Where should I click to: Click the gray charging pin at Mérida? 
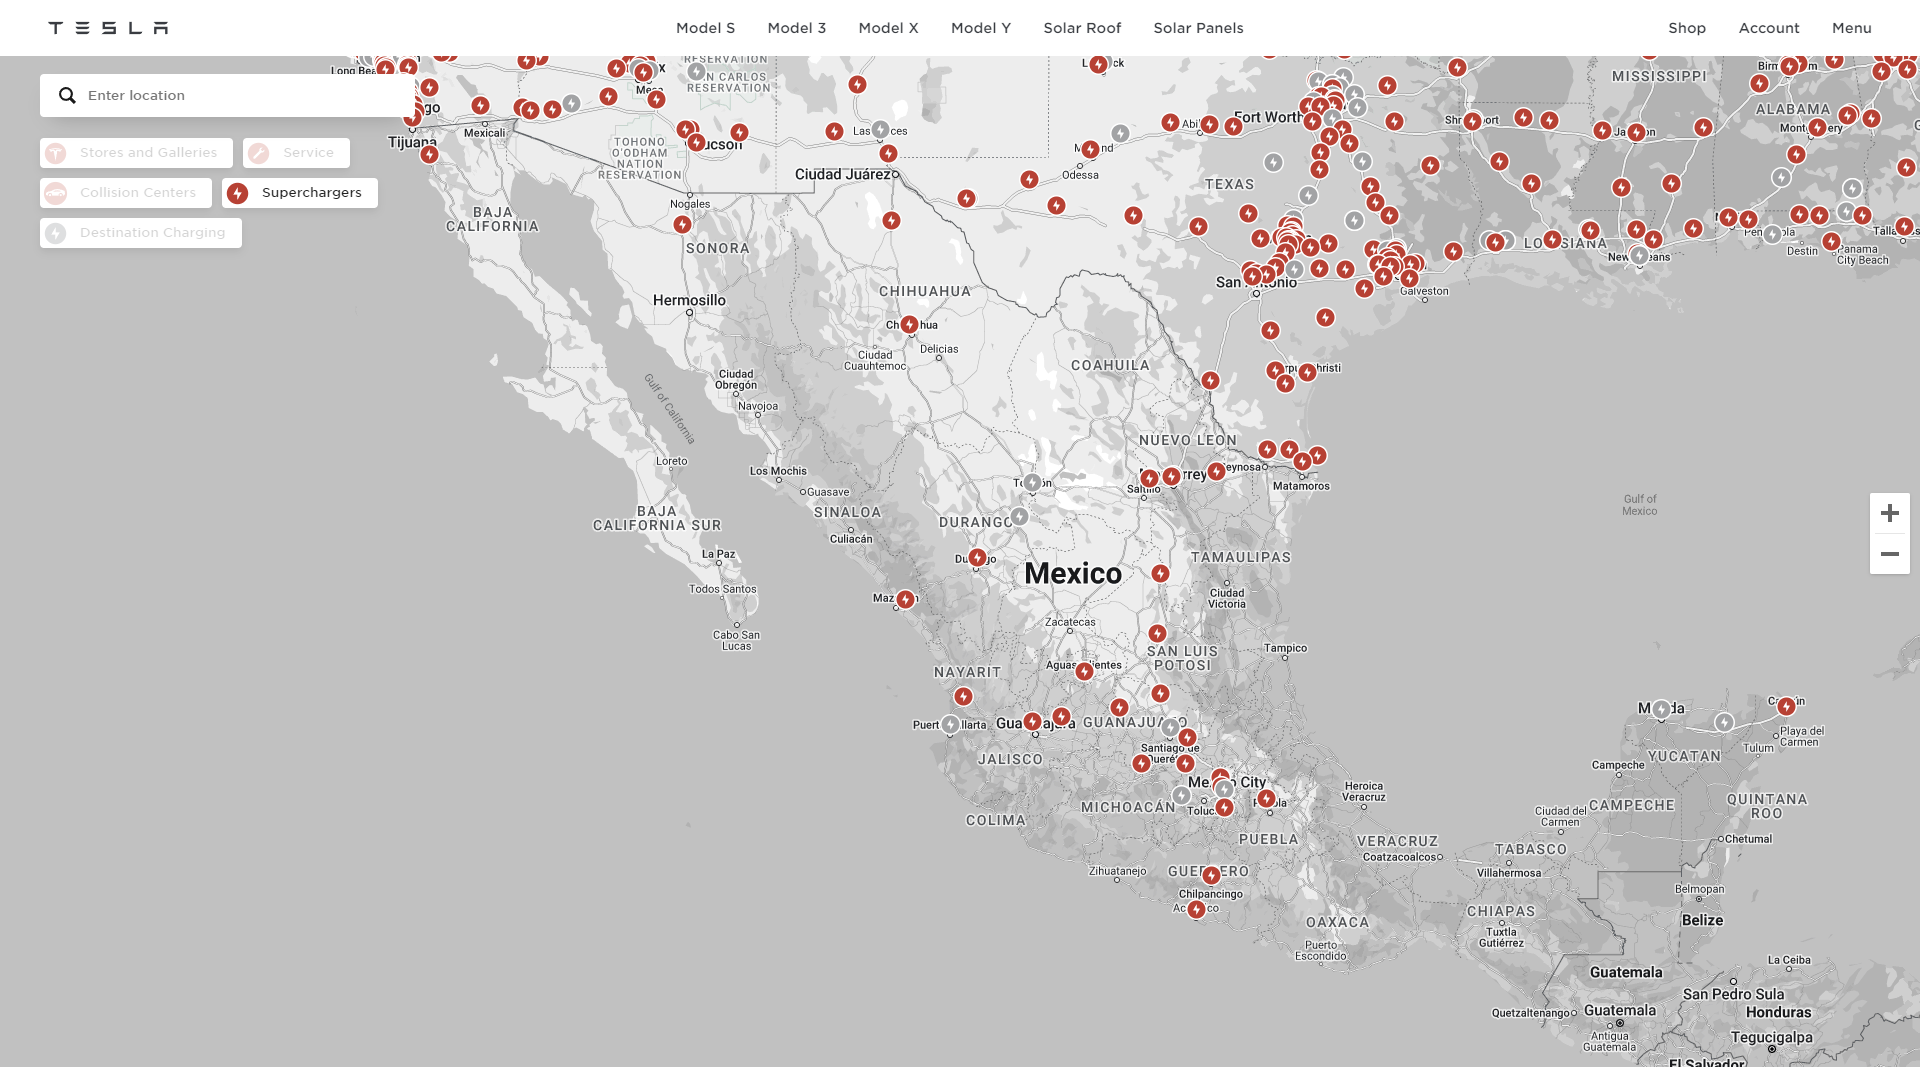pos(1661,709)
